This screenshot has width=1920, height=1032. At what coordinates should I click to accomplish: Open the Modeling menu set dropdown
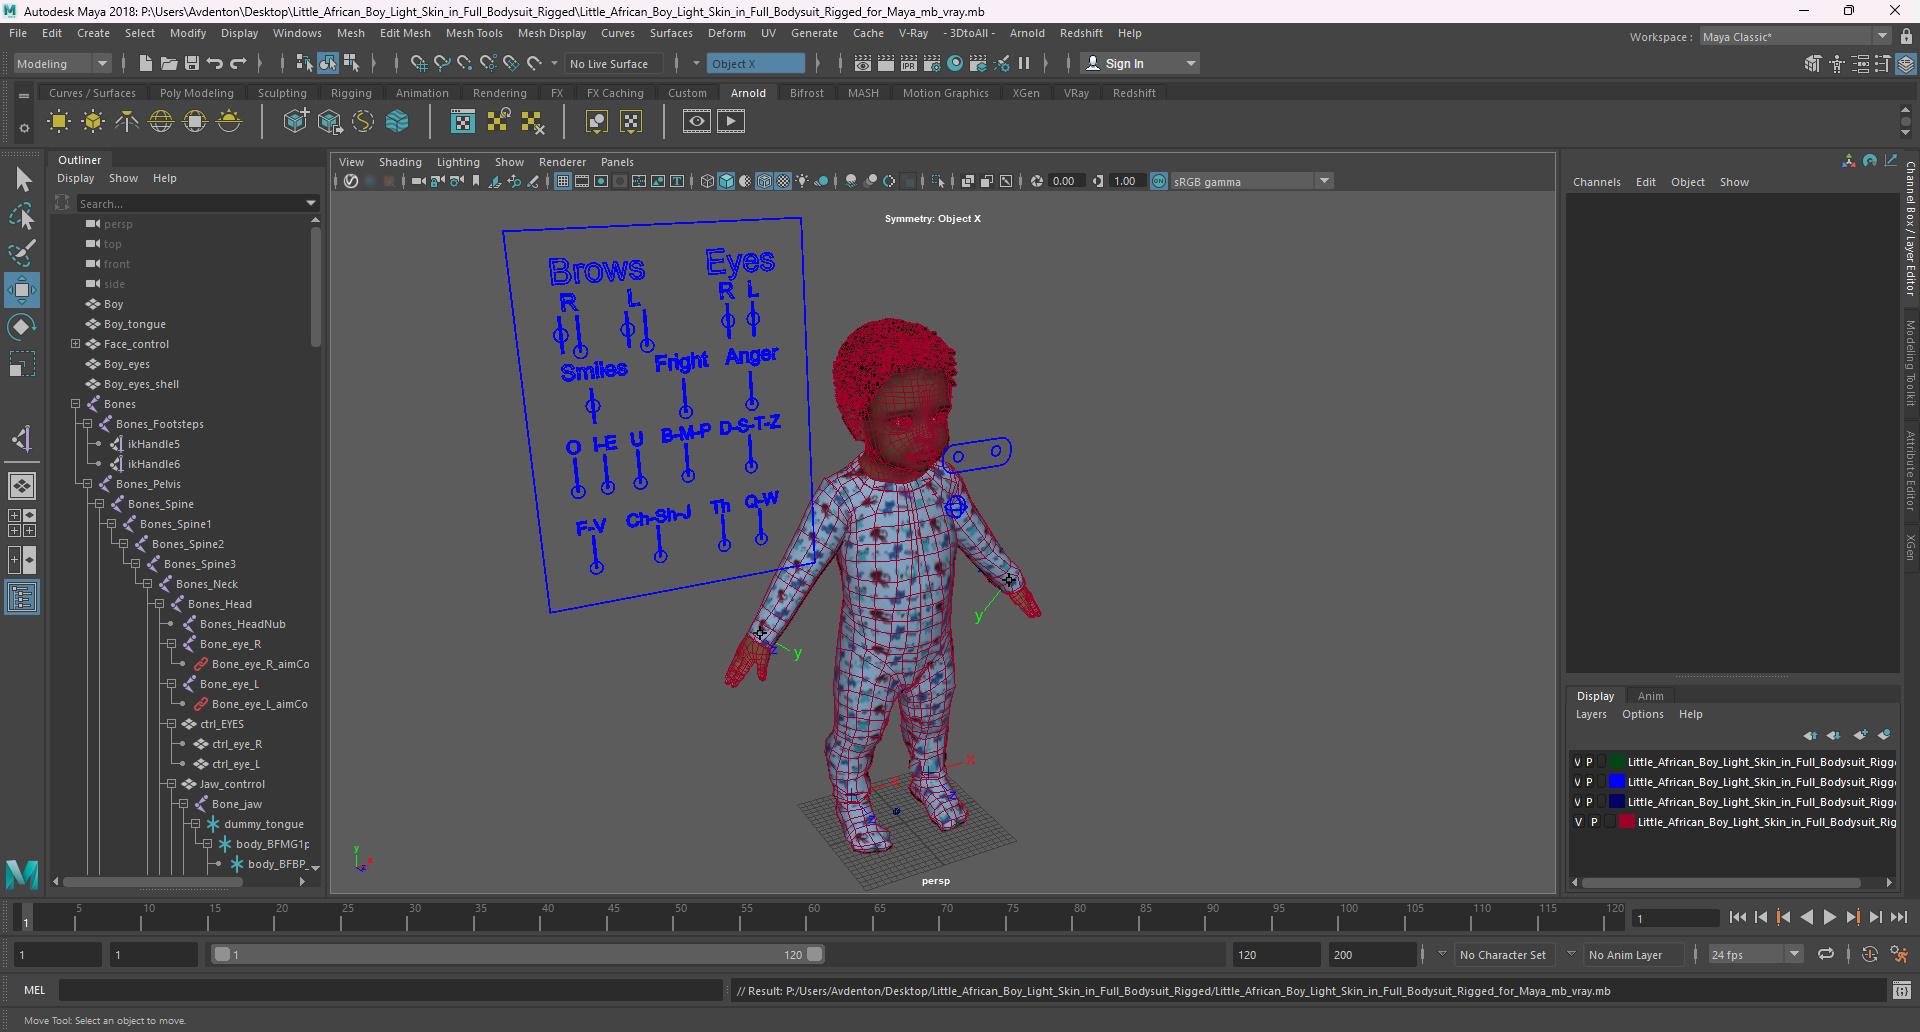62,63
